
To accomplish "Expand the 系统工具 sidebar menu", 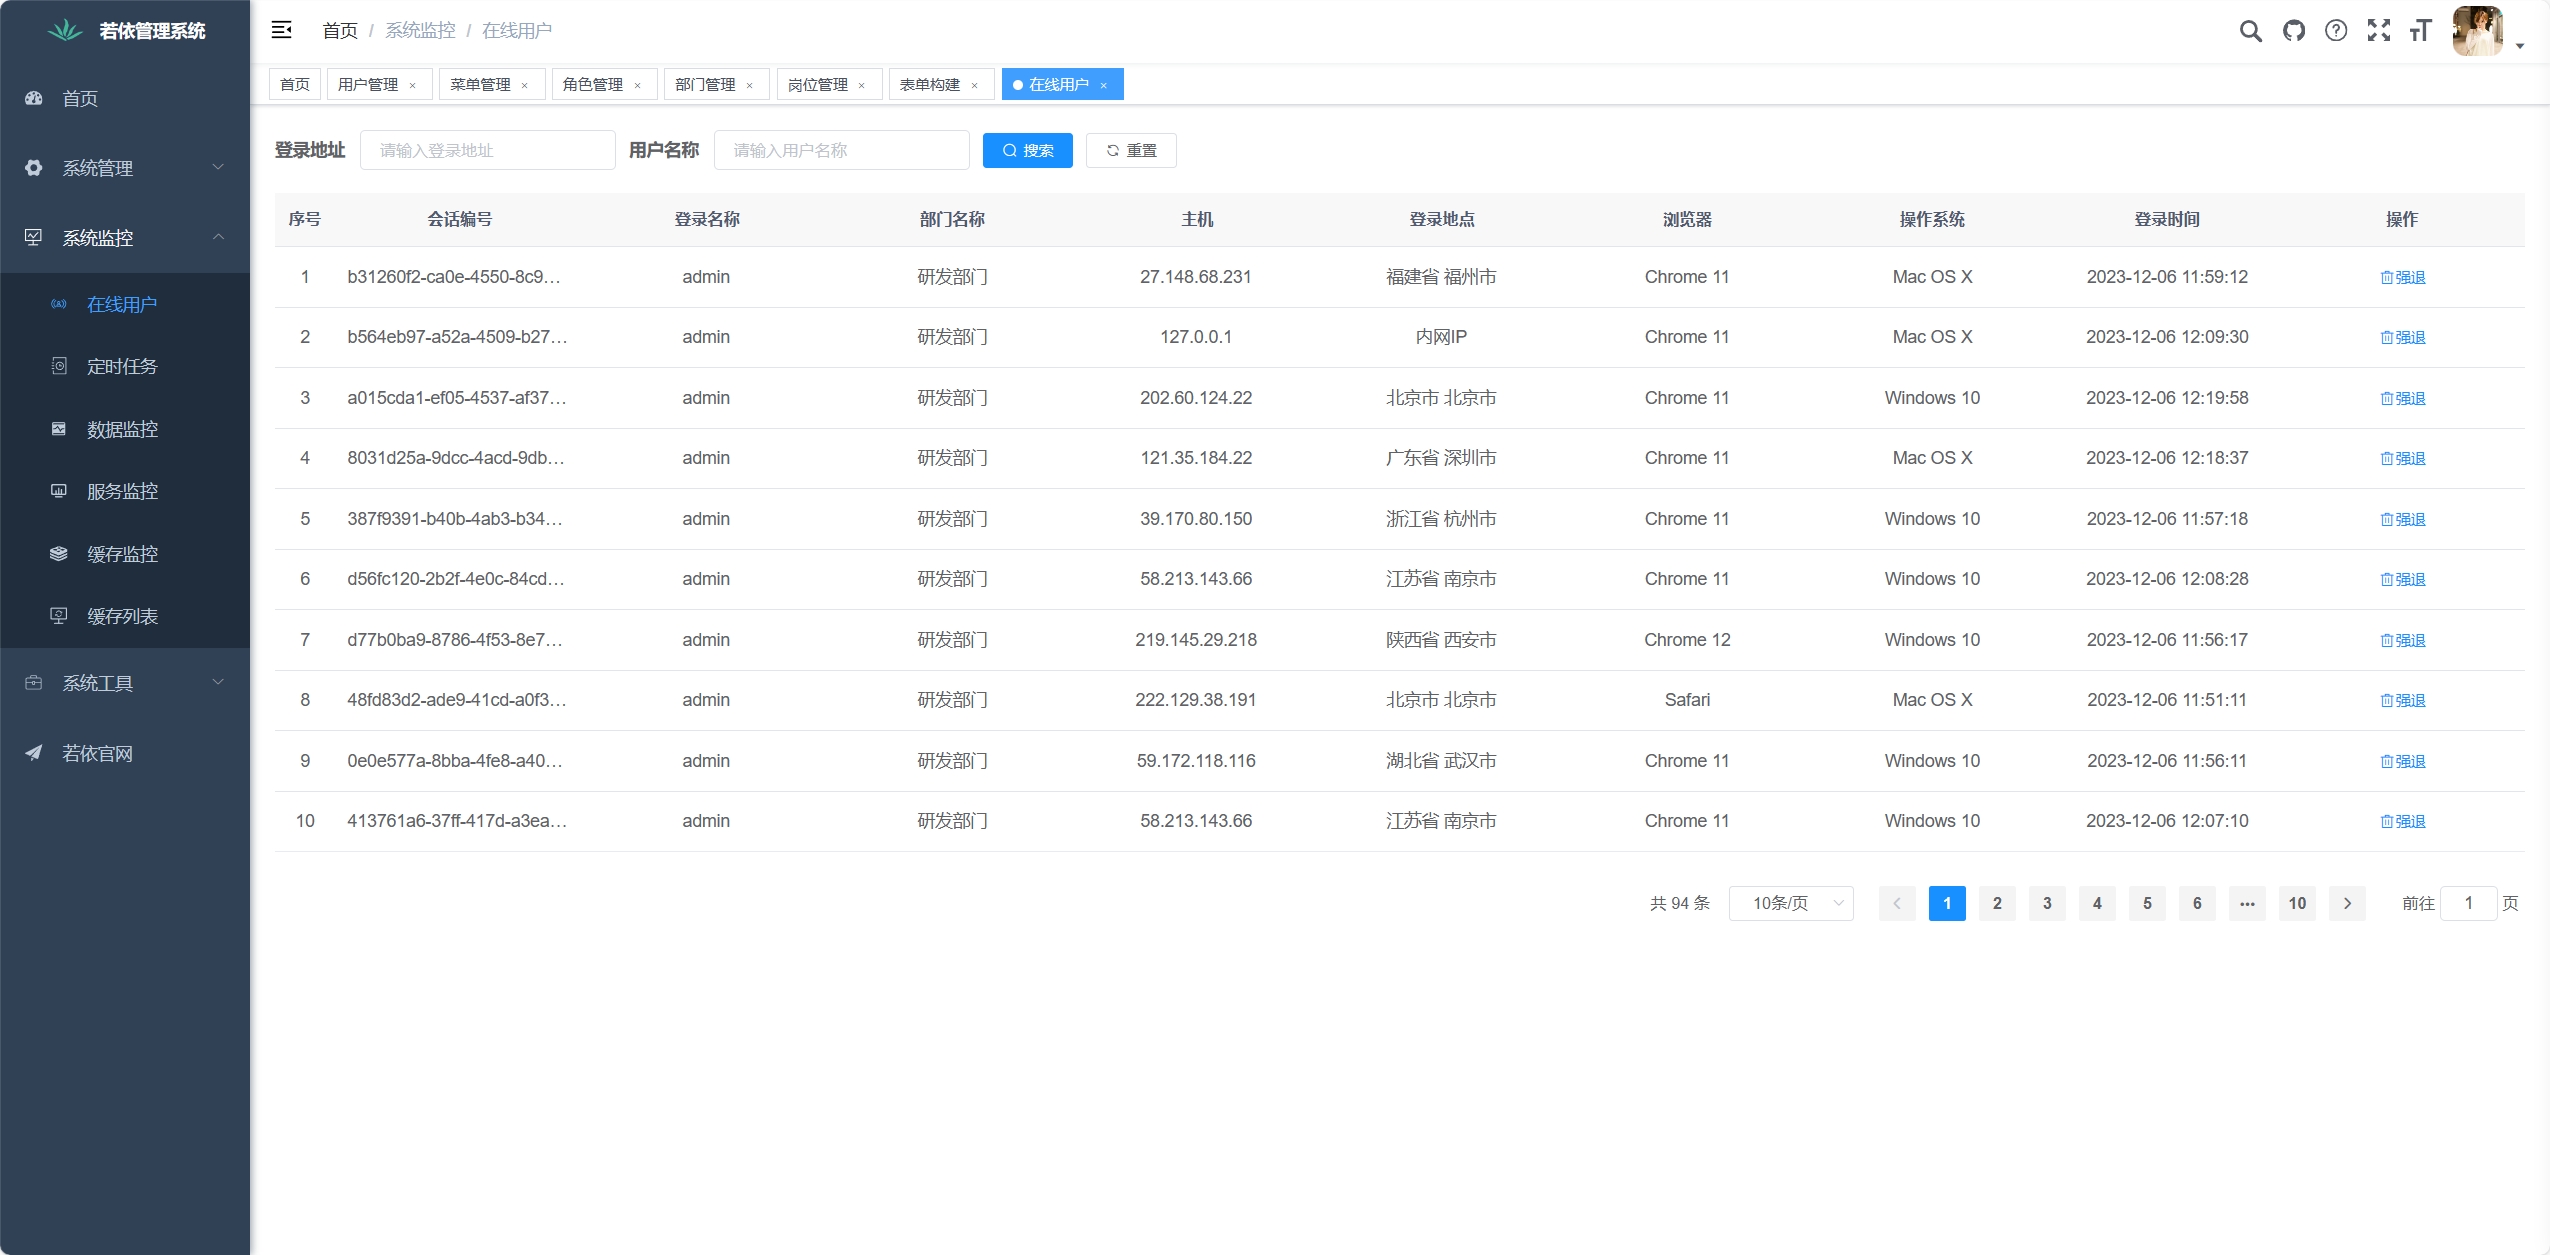I will click(125, 683).
